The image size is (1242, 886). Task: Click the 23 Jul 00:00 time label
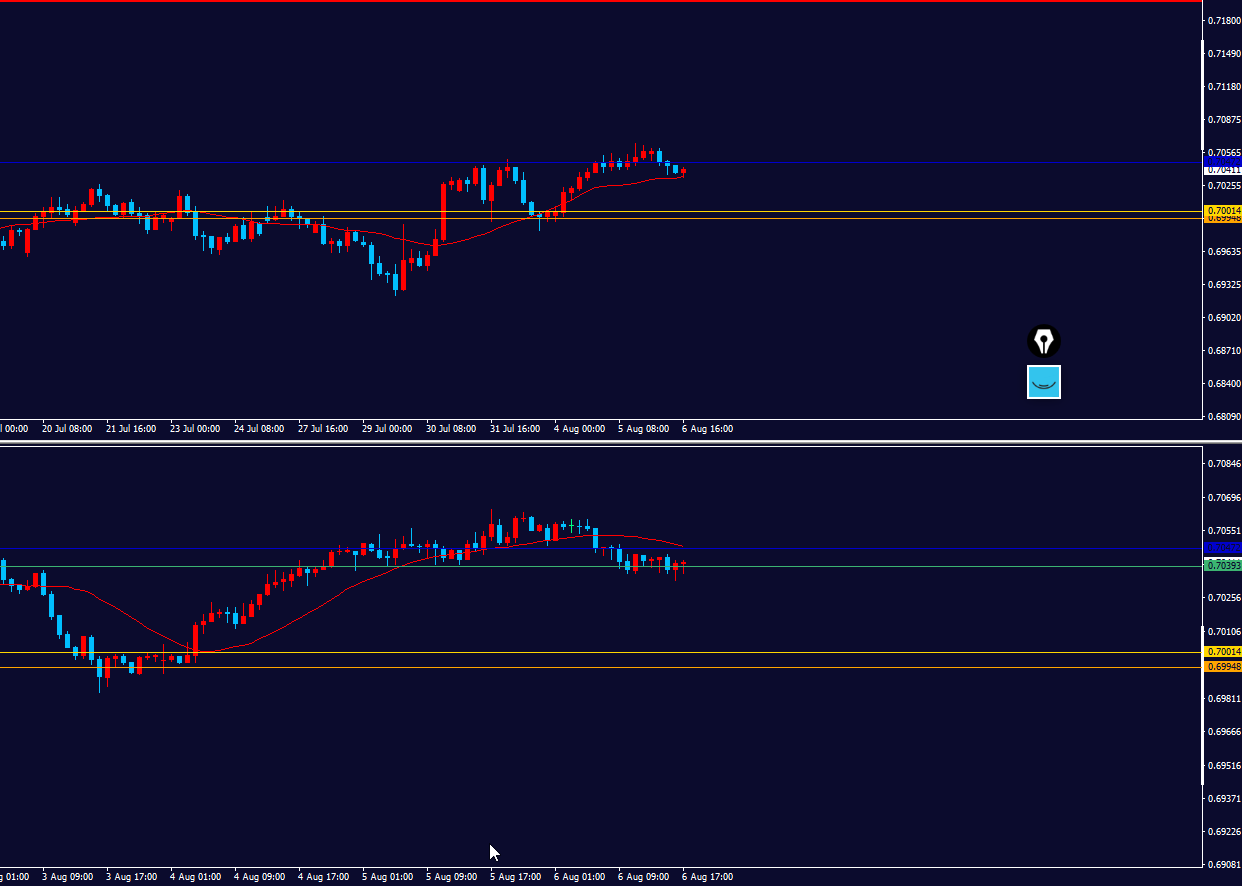pos(195,428)
